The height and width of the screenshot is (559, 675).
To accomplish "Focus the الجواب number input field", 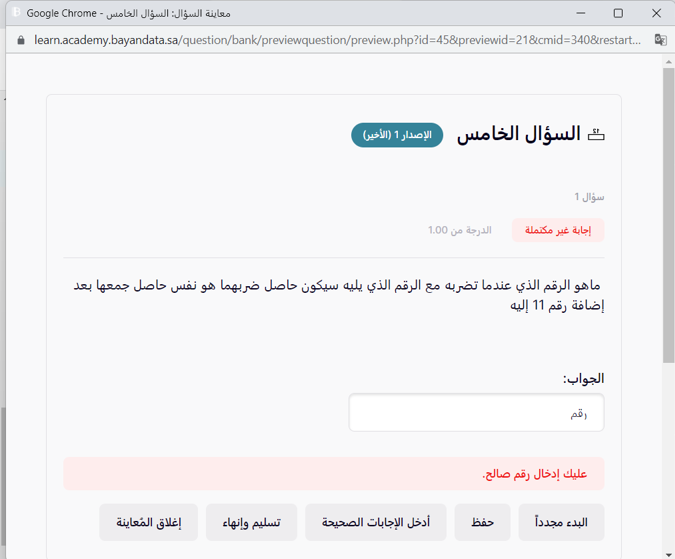I will (x=476, y=413).
